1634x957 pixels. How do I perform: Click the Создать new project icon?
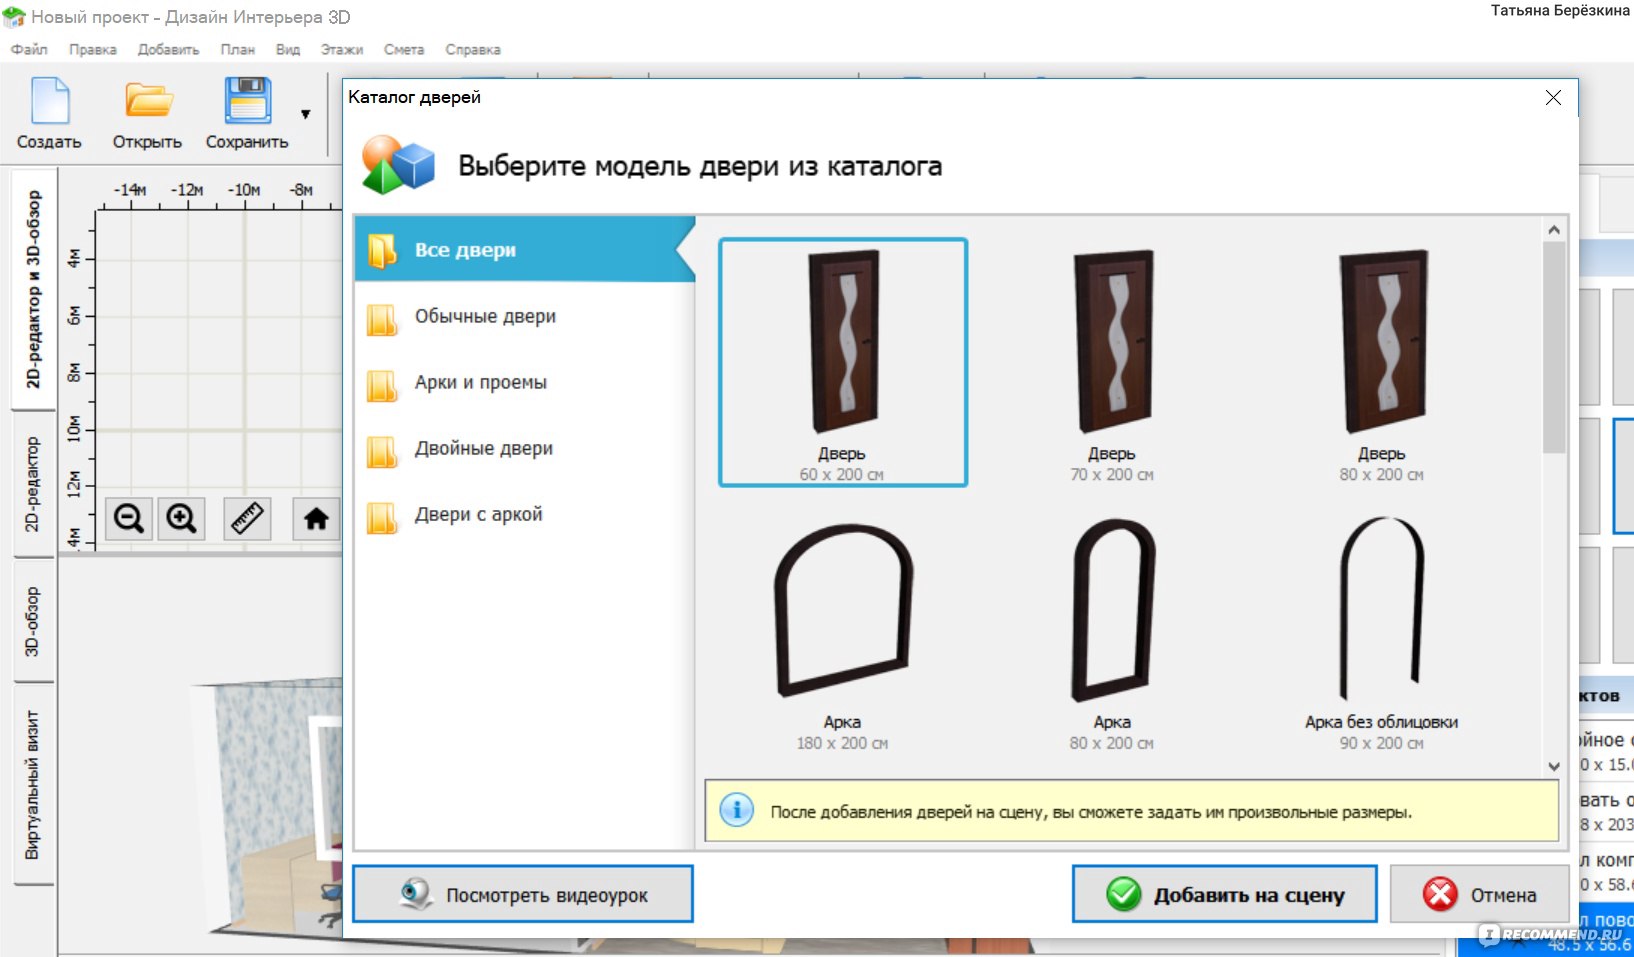[x=49, y=103]
